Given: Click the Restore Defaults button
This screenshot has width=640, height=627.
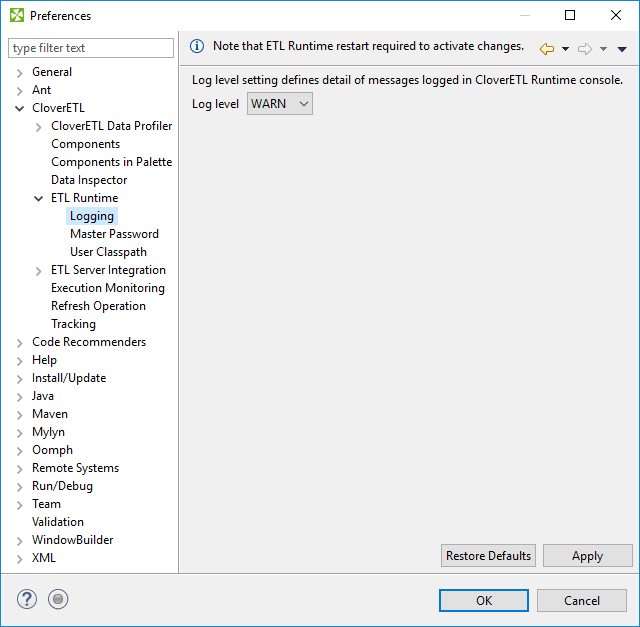Looking at the screenshot, I should [488, 556].
